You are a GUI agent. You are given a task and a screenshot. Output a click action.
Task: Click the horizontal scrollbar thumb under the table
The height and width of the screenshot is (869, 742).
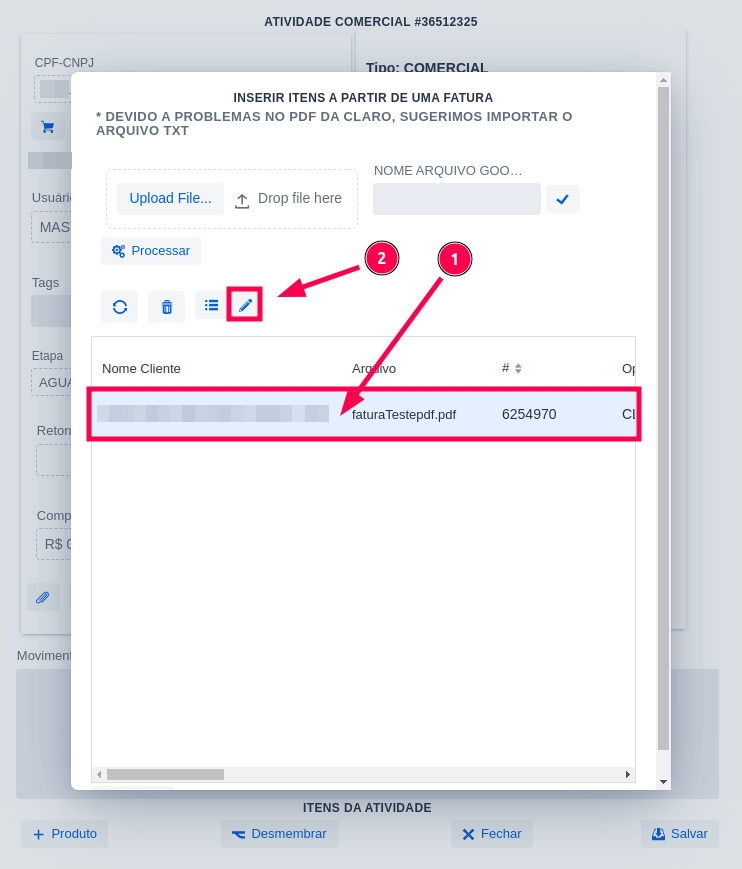coord(165,774)
